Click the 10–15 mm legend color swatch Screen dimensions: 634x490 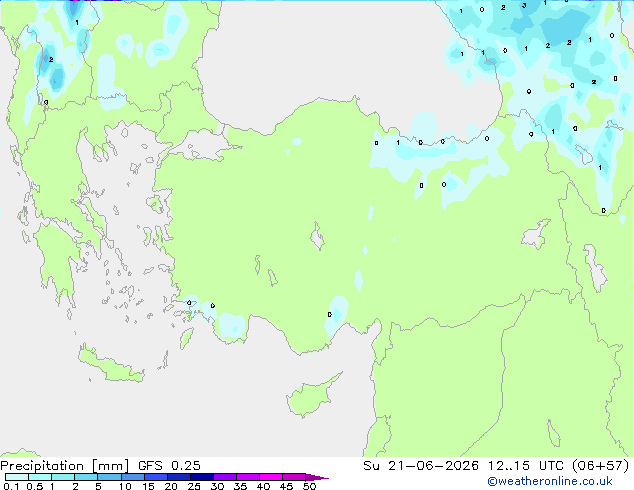point(132,477)
